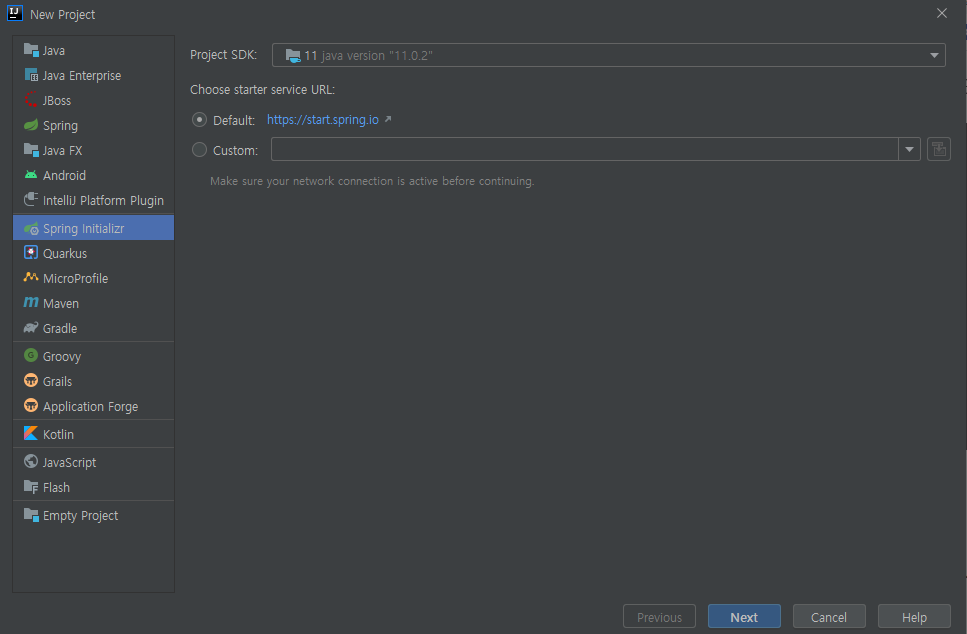Click the Grails icon
The height and width of the screenshot is (634, 967).
tap(31, 381)
